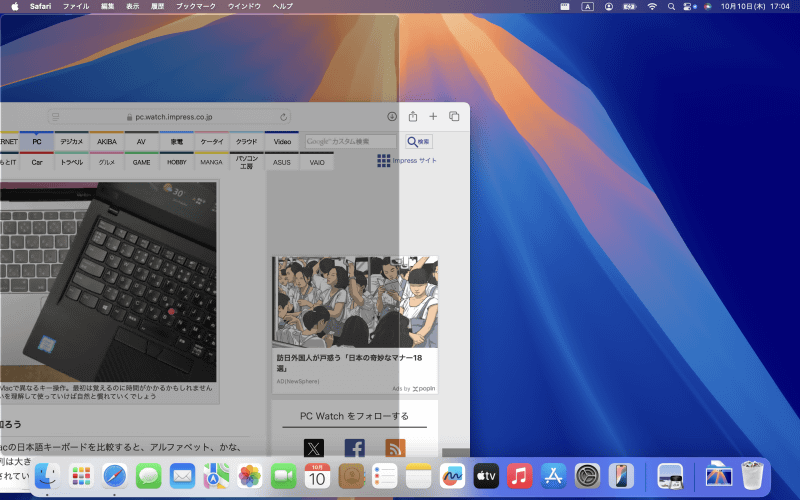The width and height of the screenshot is (800, 500).
Task: Click the ThinkPad keyboard article photo
Action: 108,282
